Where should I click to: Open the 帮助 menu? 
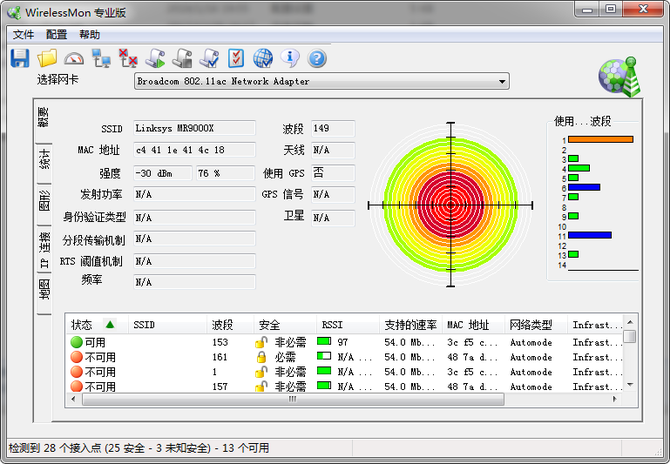coord(89,34)
